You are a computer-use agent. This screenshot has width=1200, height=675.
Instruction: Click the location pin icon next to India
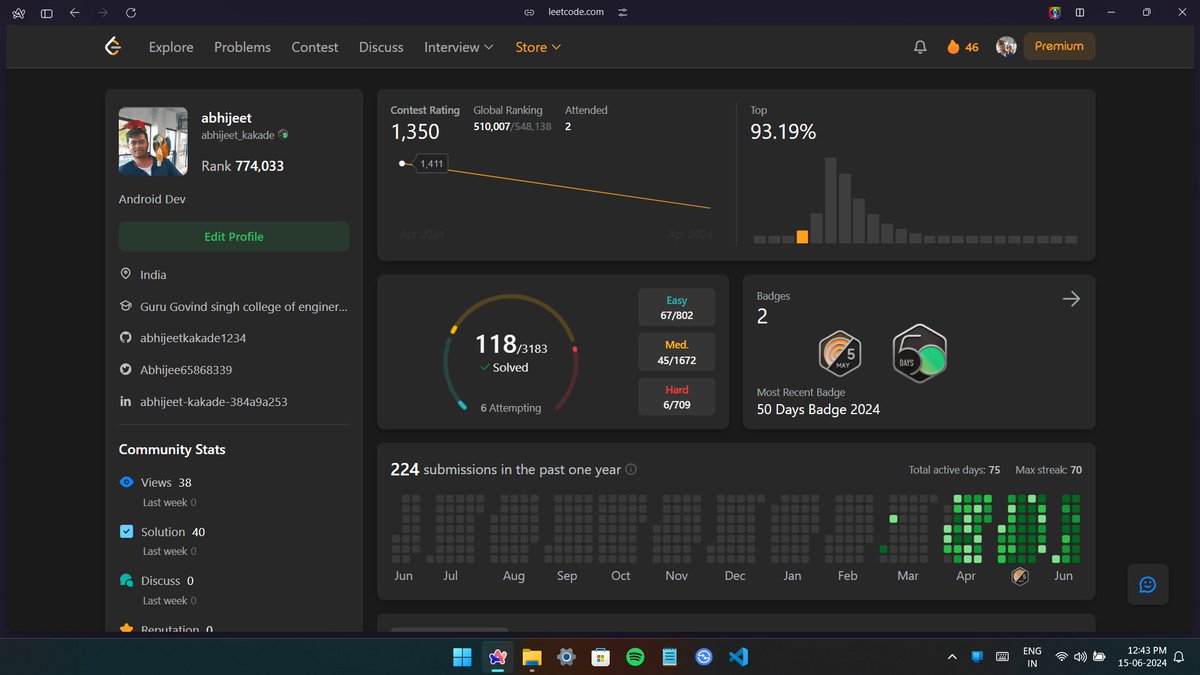(x=126, y=274)
